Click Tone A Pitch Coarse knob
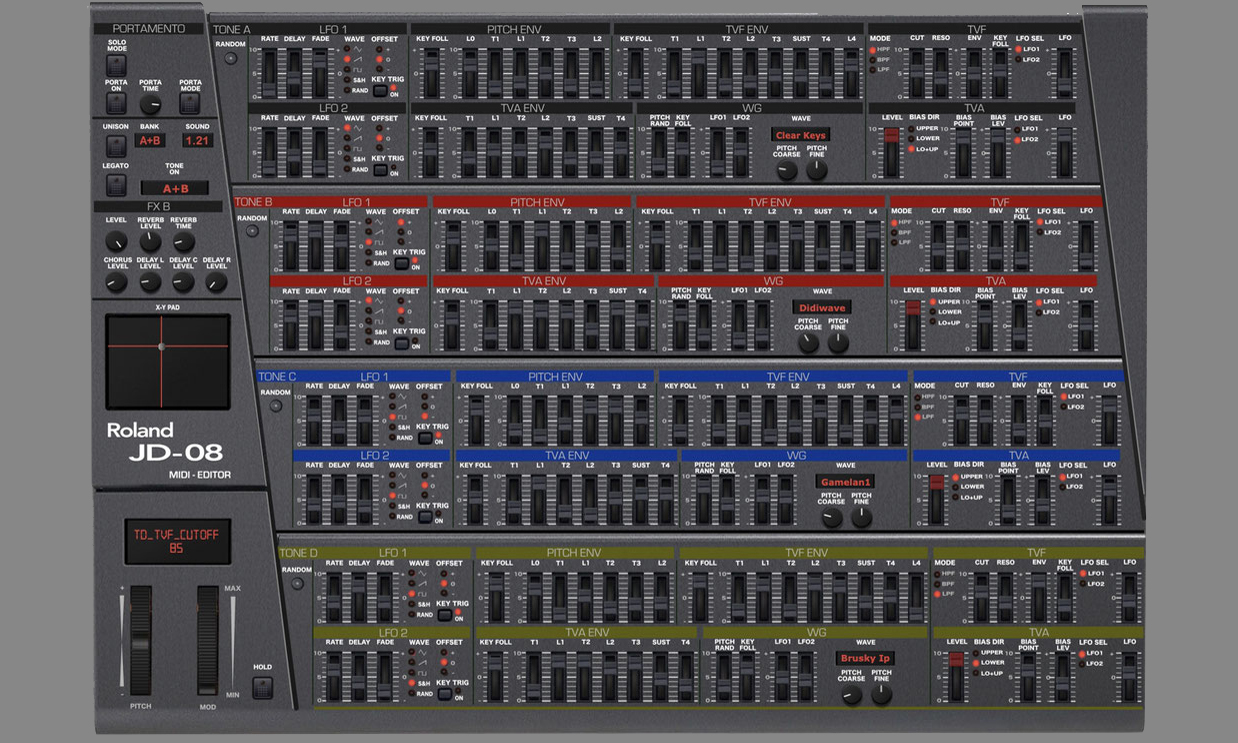 tap(787, 170)
